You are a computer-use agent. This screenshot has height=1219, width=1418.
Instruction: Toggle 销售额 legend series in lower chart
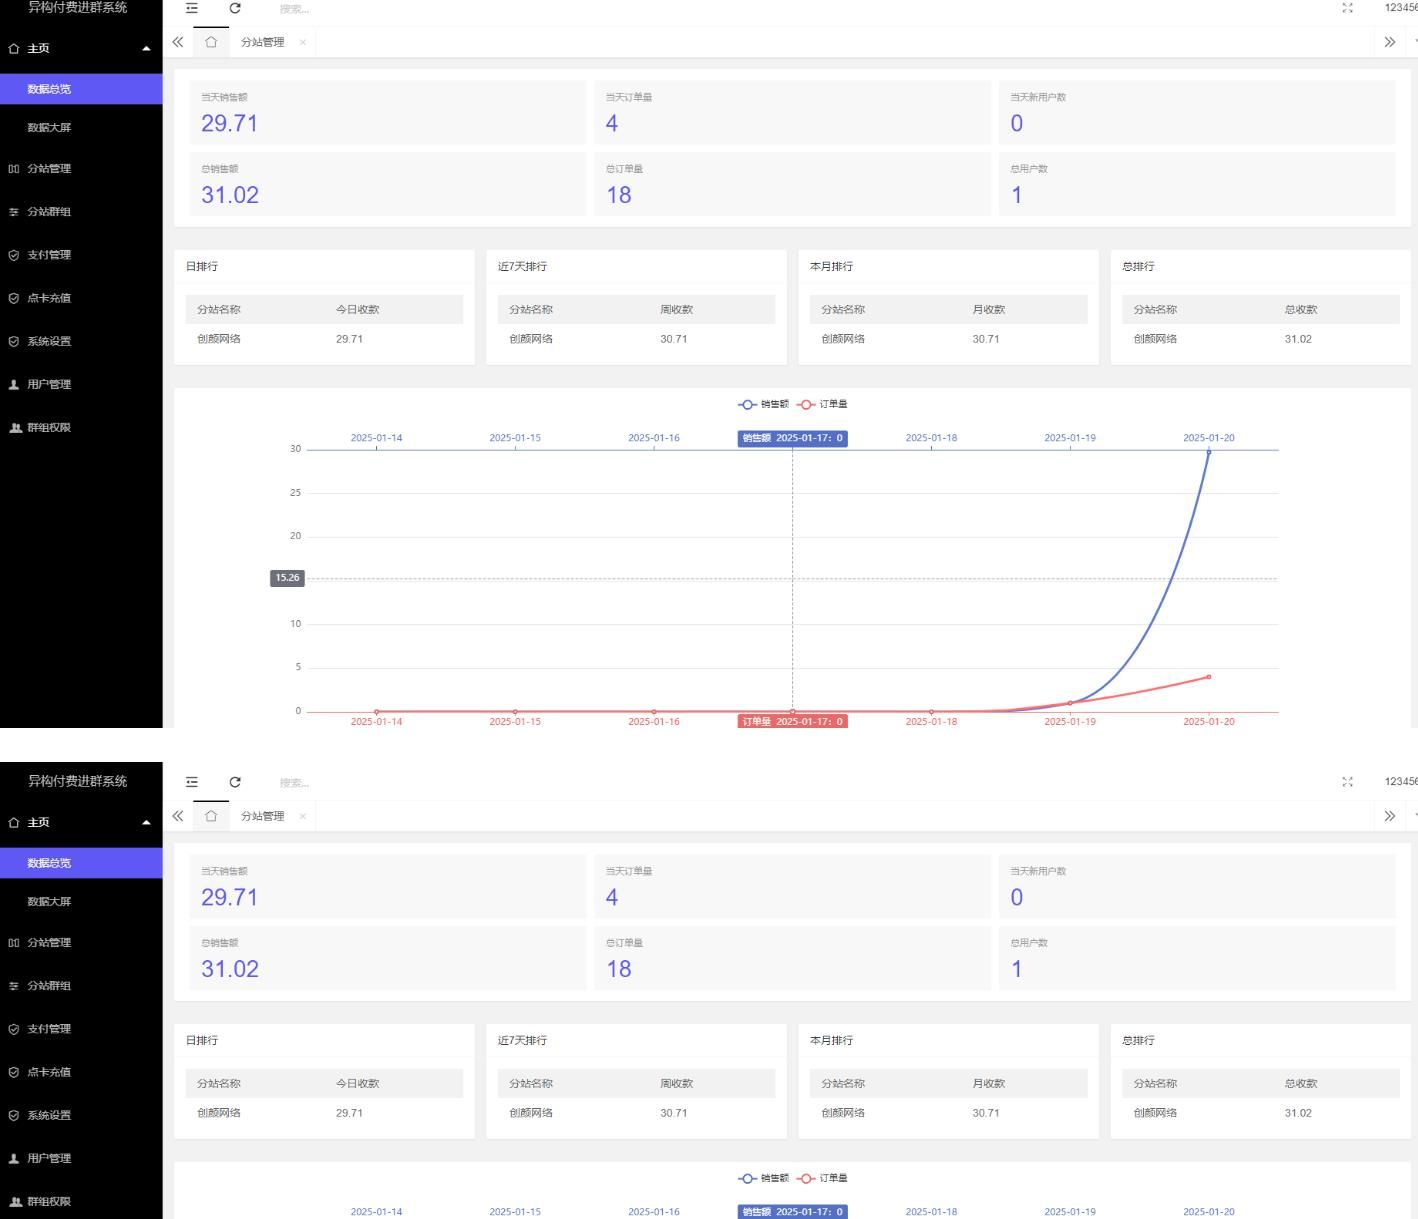[764, 1178]
